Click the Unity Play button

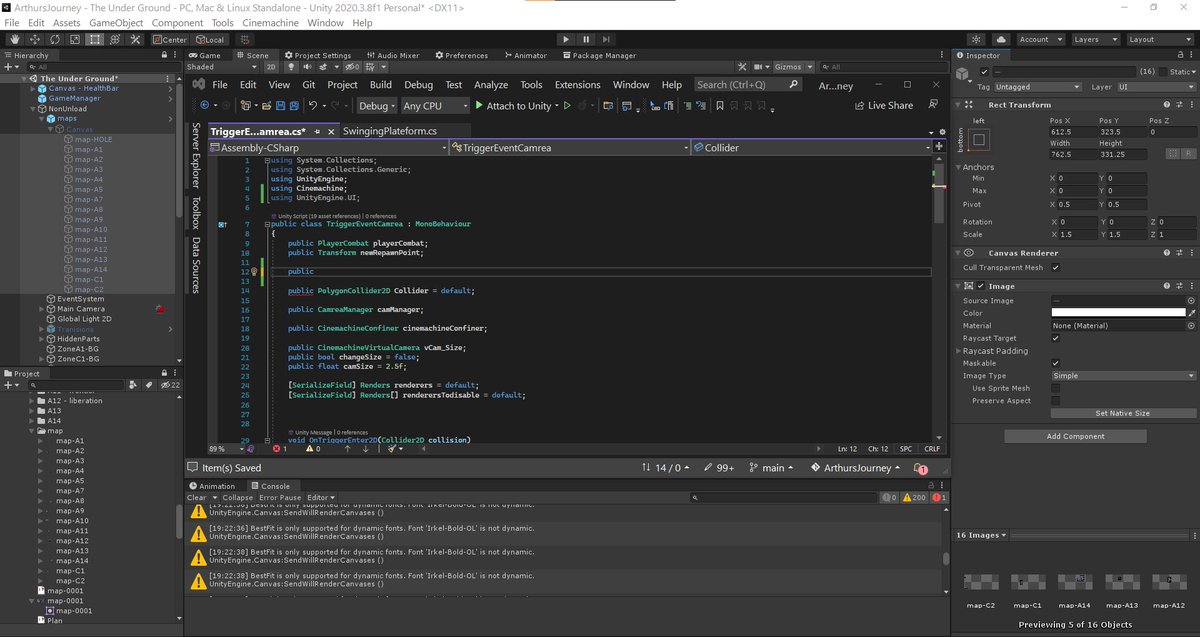(566, 39)
